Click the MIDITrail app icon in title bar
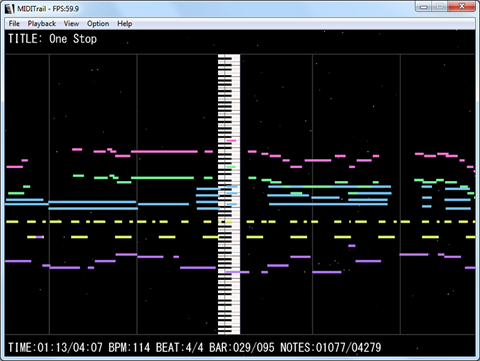480x361 pixels. coord(10,8)
